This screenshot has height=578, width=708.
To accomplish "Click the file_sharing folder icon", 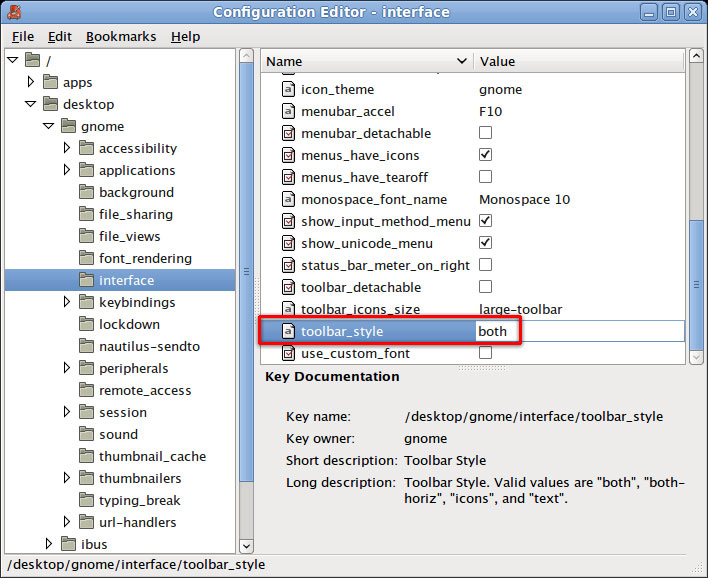I will (86, 214).
